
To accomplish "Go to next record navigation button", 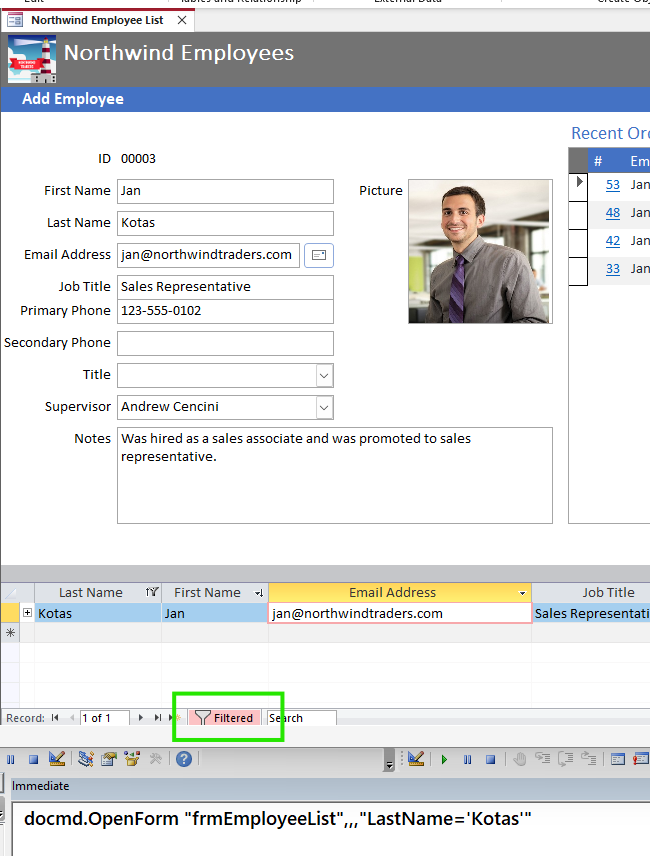I will click(141, 718).
